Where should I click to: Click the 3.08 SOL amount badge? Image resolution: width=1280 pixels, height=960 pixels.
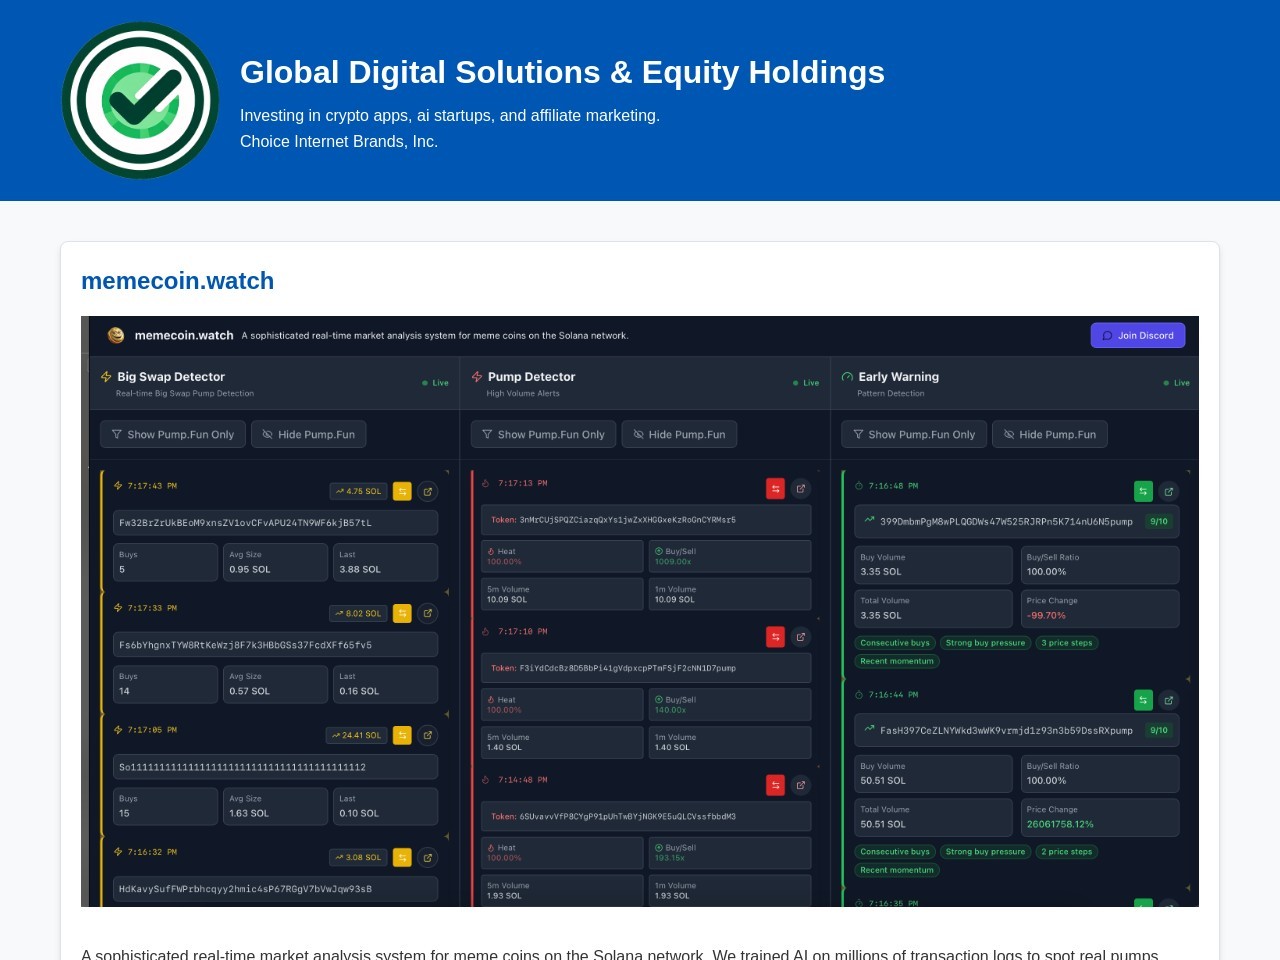coord(358,857)
